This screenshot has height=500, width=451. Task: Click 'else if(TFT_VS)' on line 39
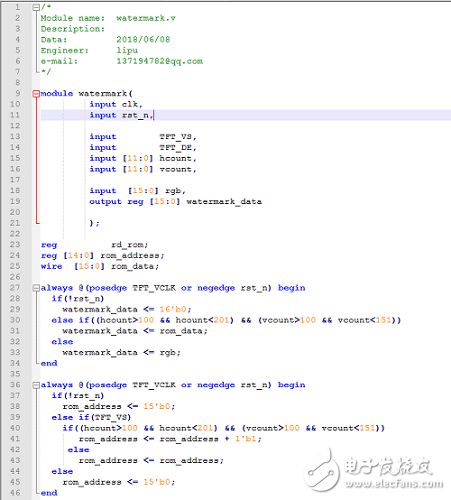pos(91,417)
